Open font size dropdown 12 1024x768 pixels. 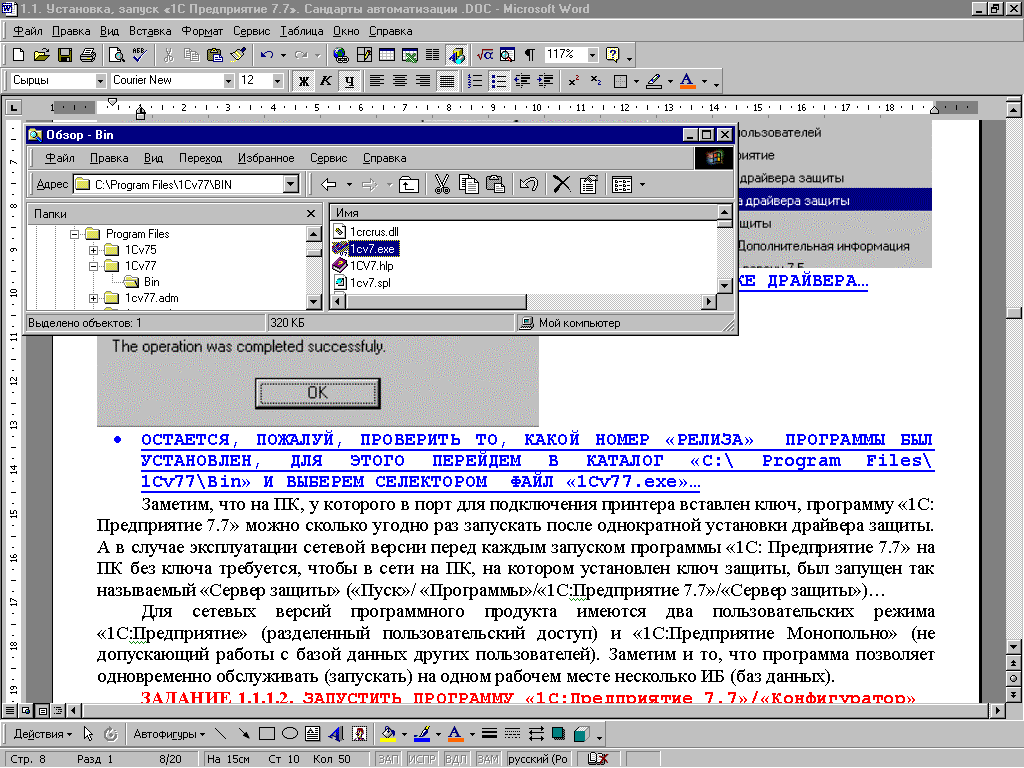click(278, 81)
